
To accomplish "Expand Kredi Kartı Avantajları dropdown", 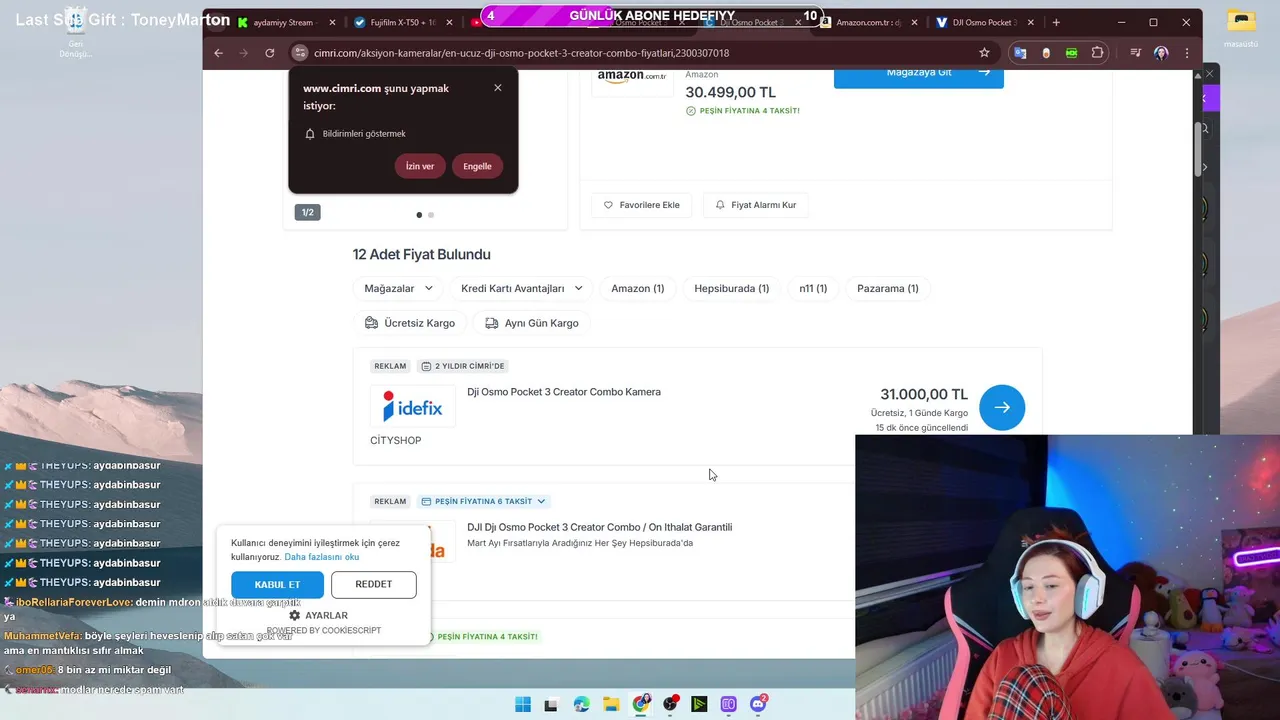I will coord(521,288).
